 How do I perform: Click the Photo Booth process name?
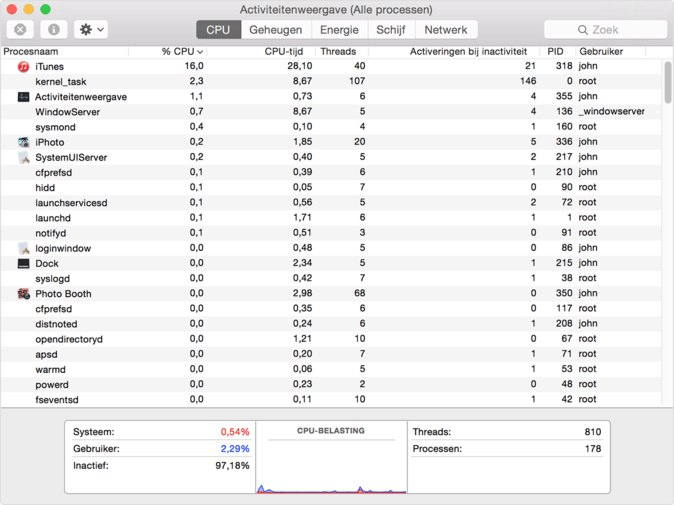63,294
